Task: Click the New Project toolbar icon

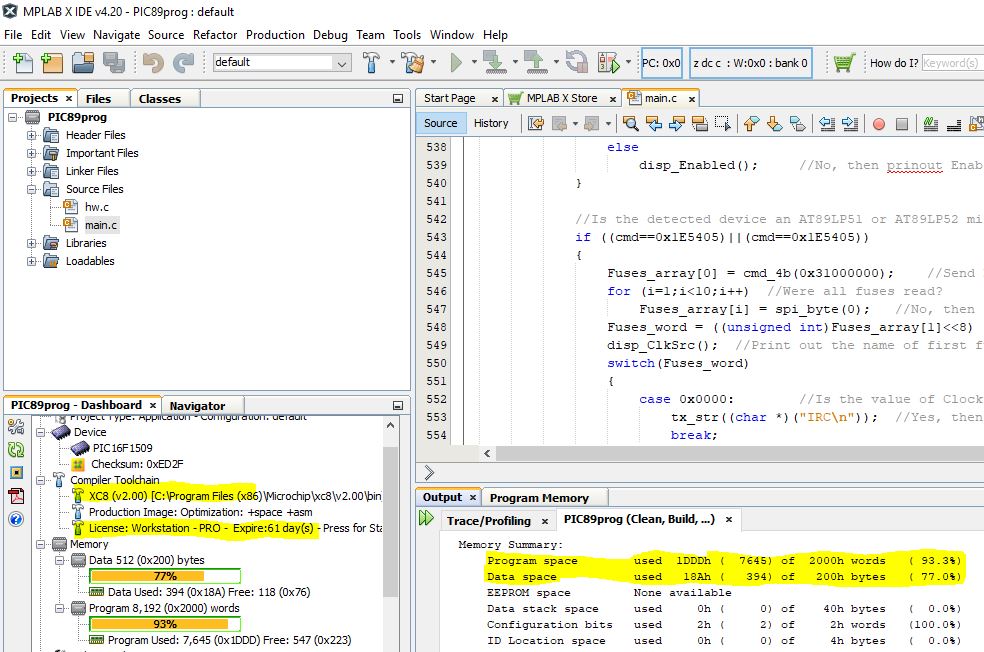Action: point(52,63)
